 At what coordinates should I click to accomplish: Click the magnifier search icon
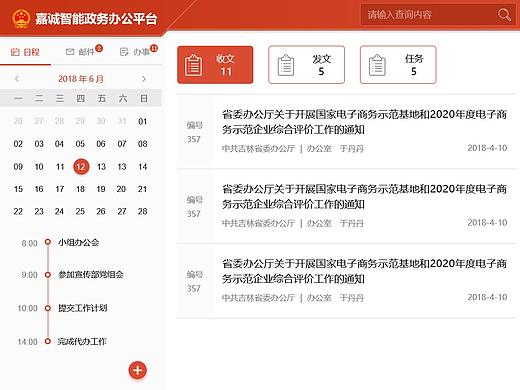(x=504, y=15)
